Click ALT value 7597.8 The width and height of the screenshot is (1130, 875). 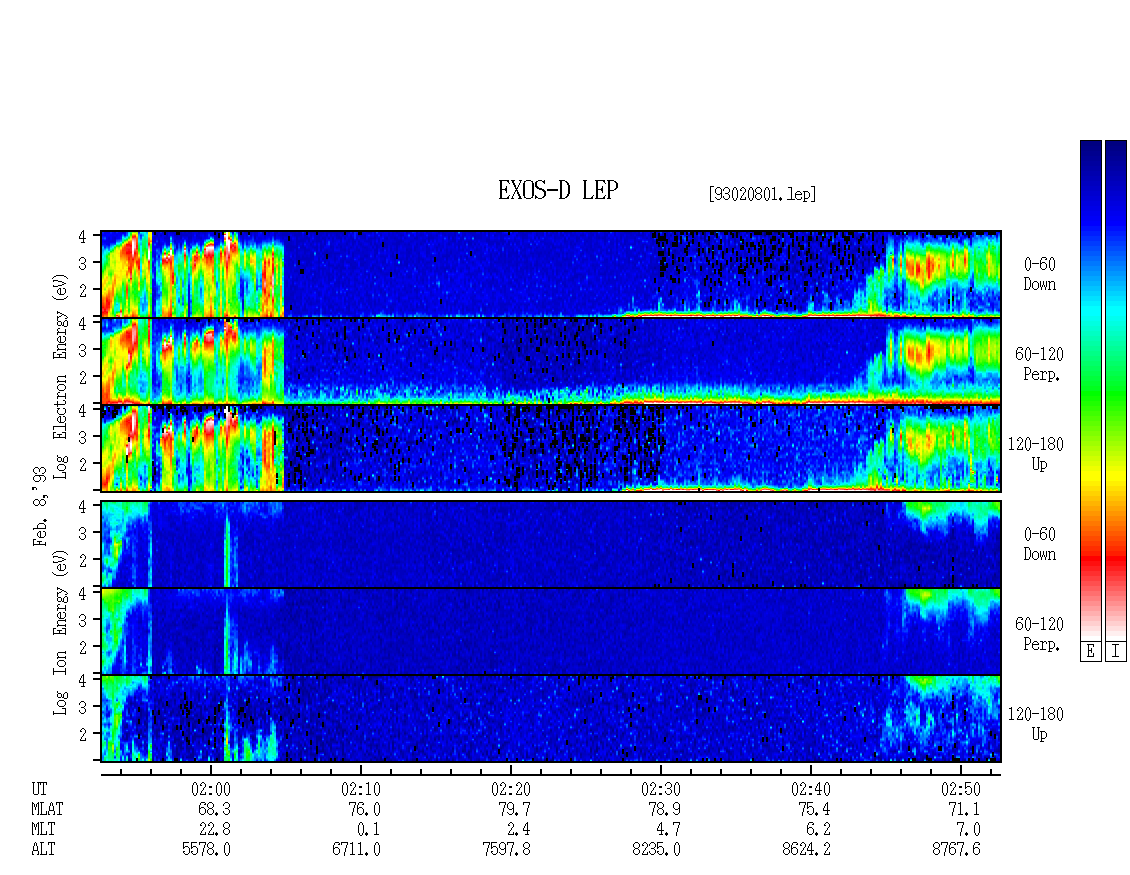point(506,850)
